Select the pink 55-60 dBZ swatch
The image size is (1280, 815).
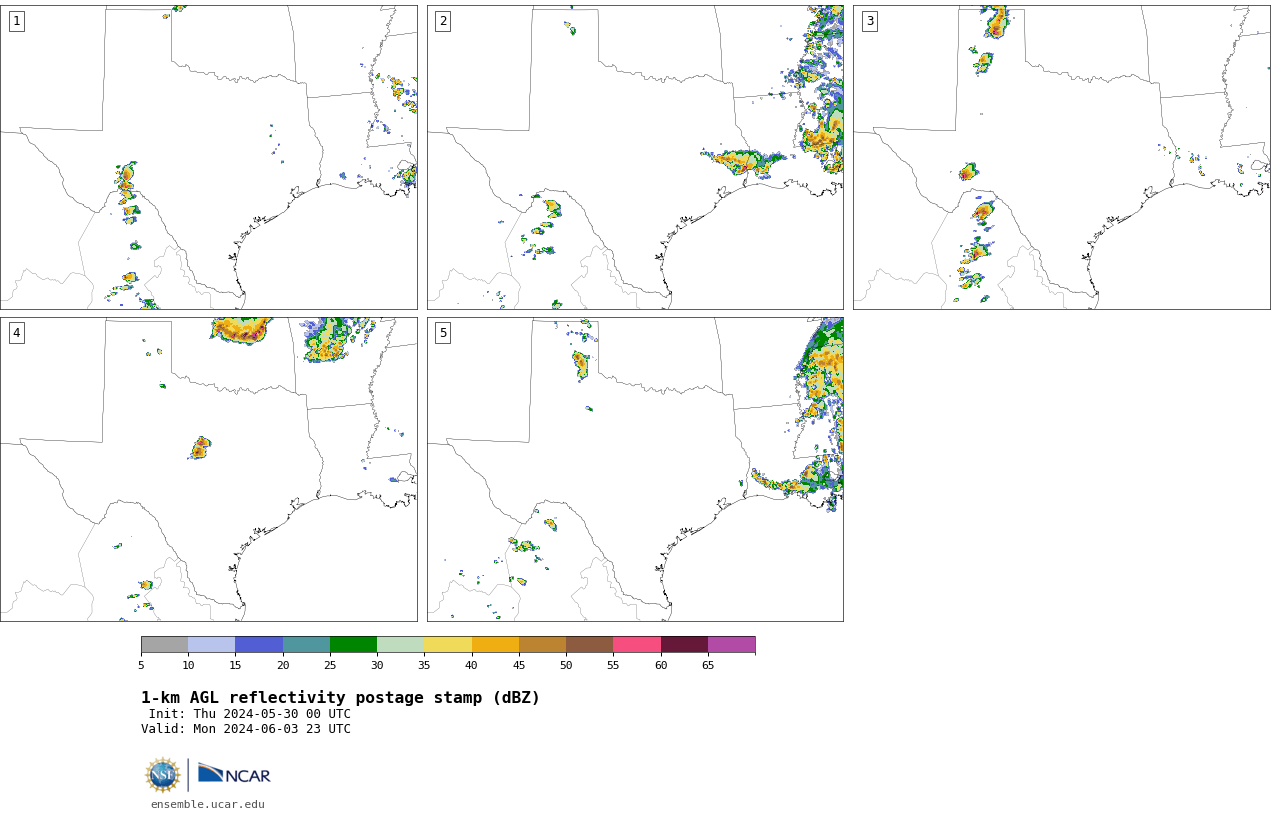637,645
